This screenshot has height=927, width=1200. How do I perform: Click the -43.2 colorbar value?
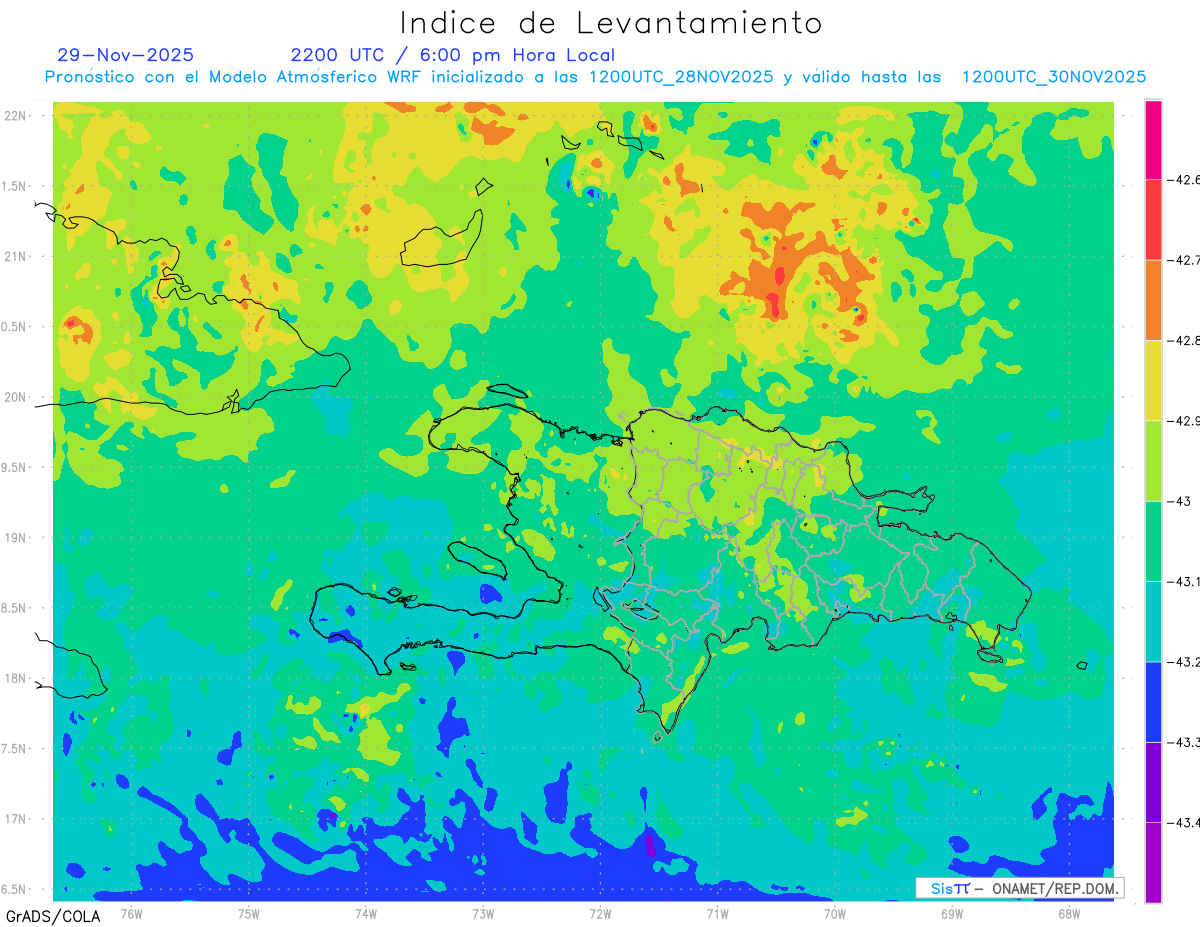point(1185,662)
